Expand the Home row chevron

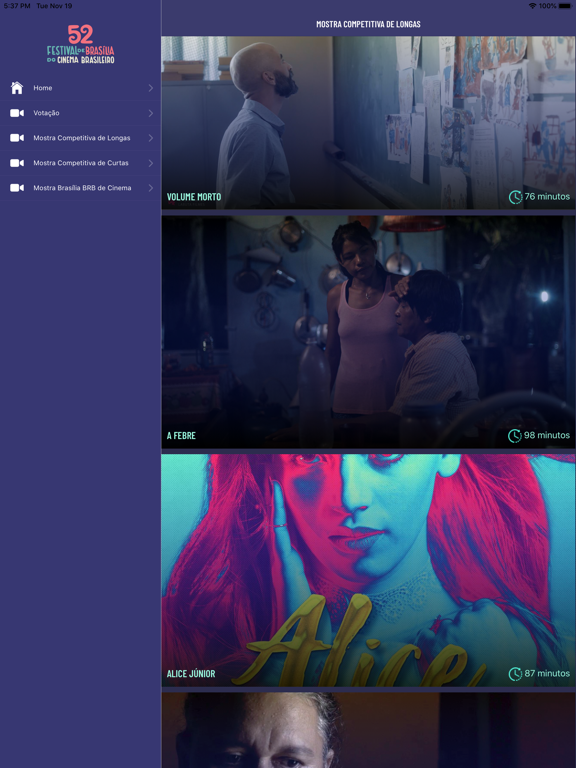click(x=150, y=88)
